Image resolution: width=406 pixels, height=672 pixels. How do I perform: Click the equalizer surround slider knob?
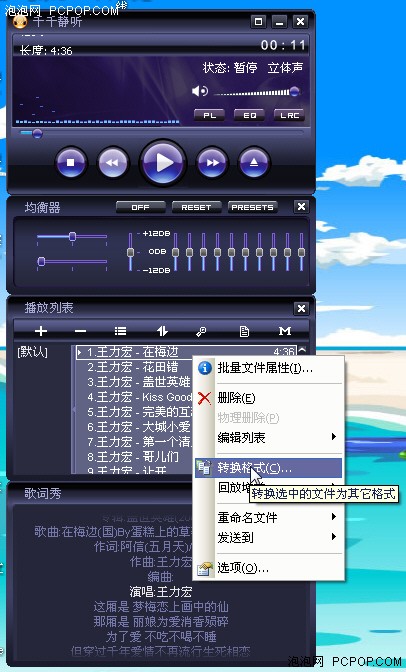tap(41, 261)
